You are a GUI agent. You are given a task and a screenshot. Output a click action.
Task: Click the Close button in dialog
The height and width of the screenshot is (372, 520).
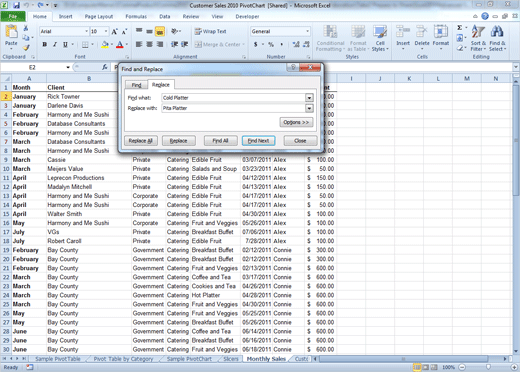pos(300,141)
